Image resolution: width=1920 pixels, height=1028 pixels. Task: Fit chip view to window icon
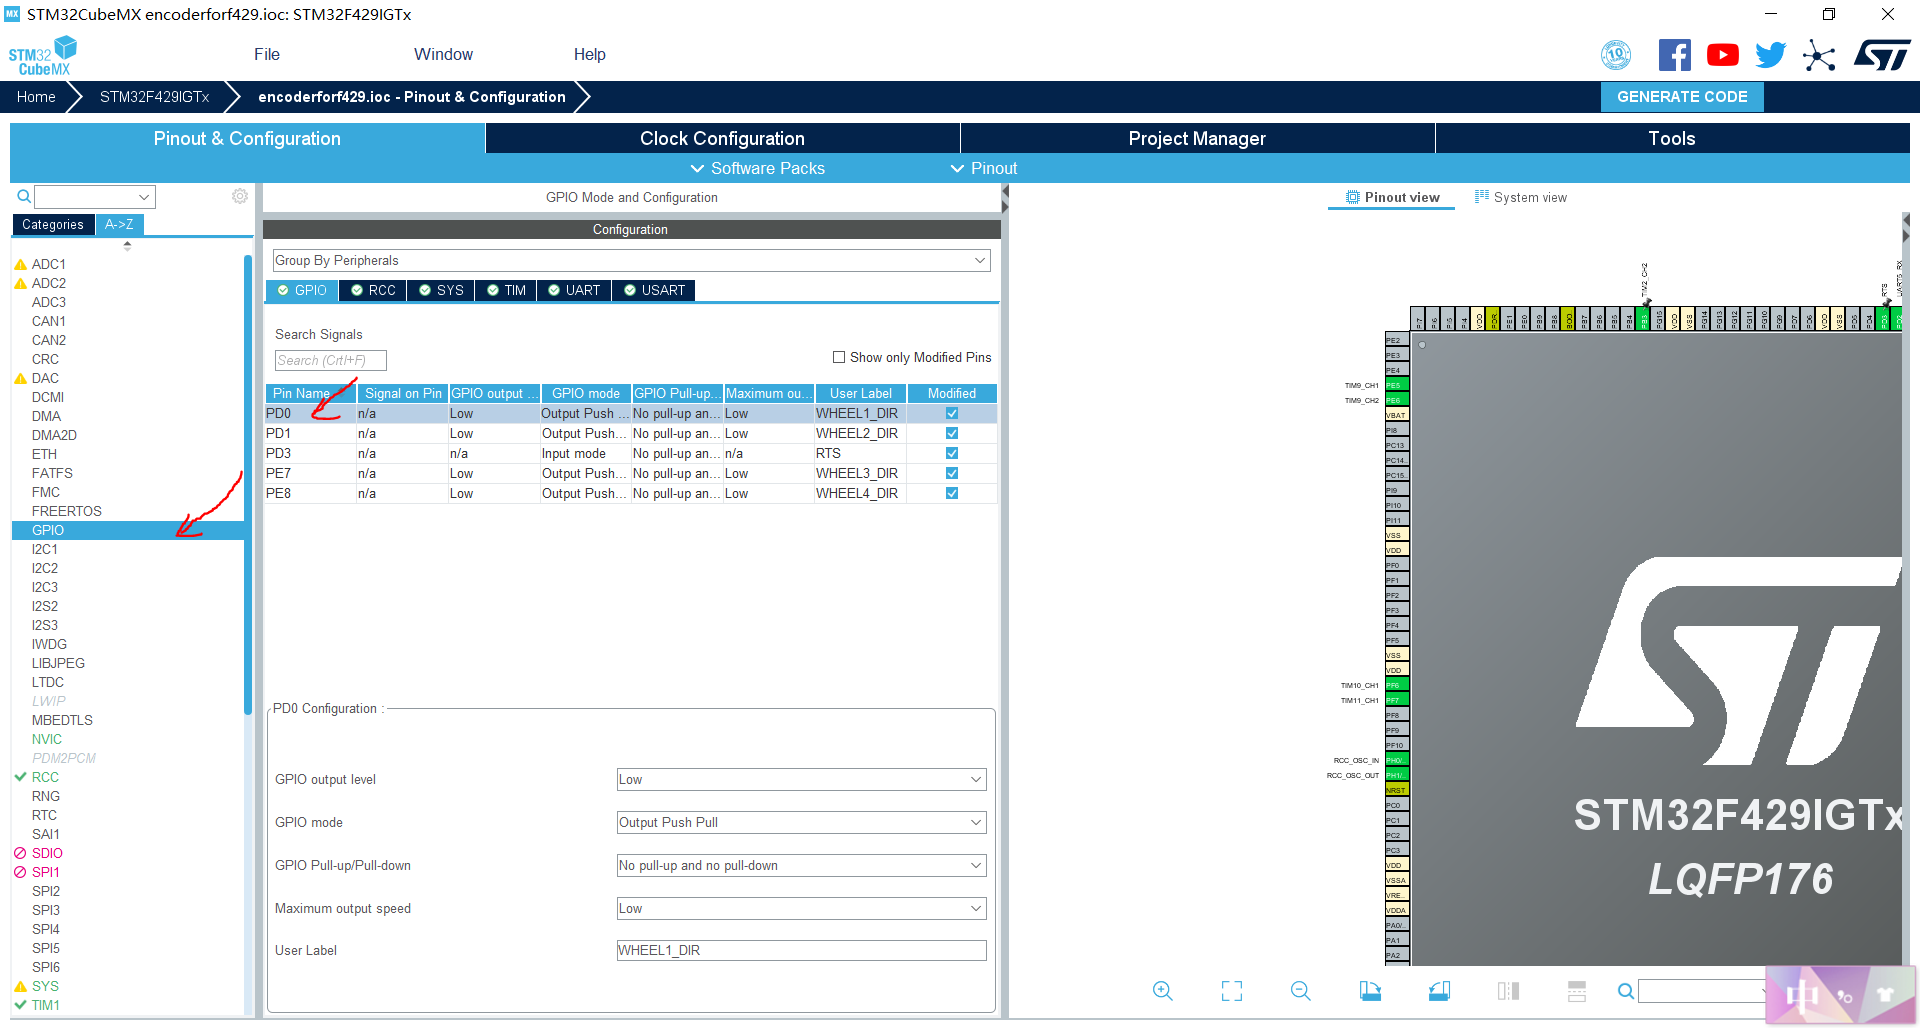pyautogui.click(x=1232, y=991)
